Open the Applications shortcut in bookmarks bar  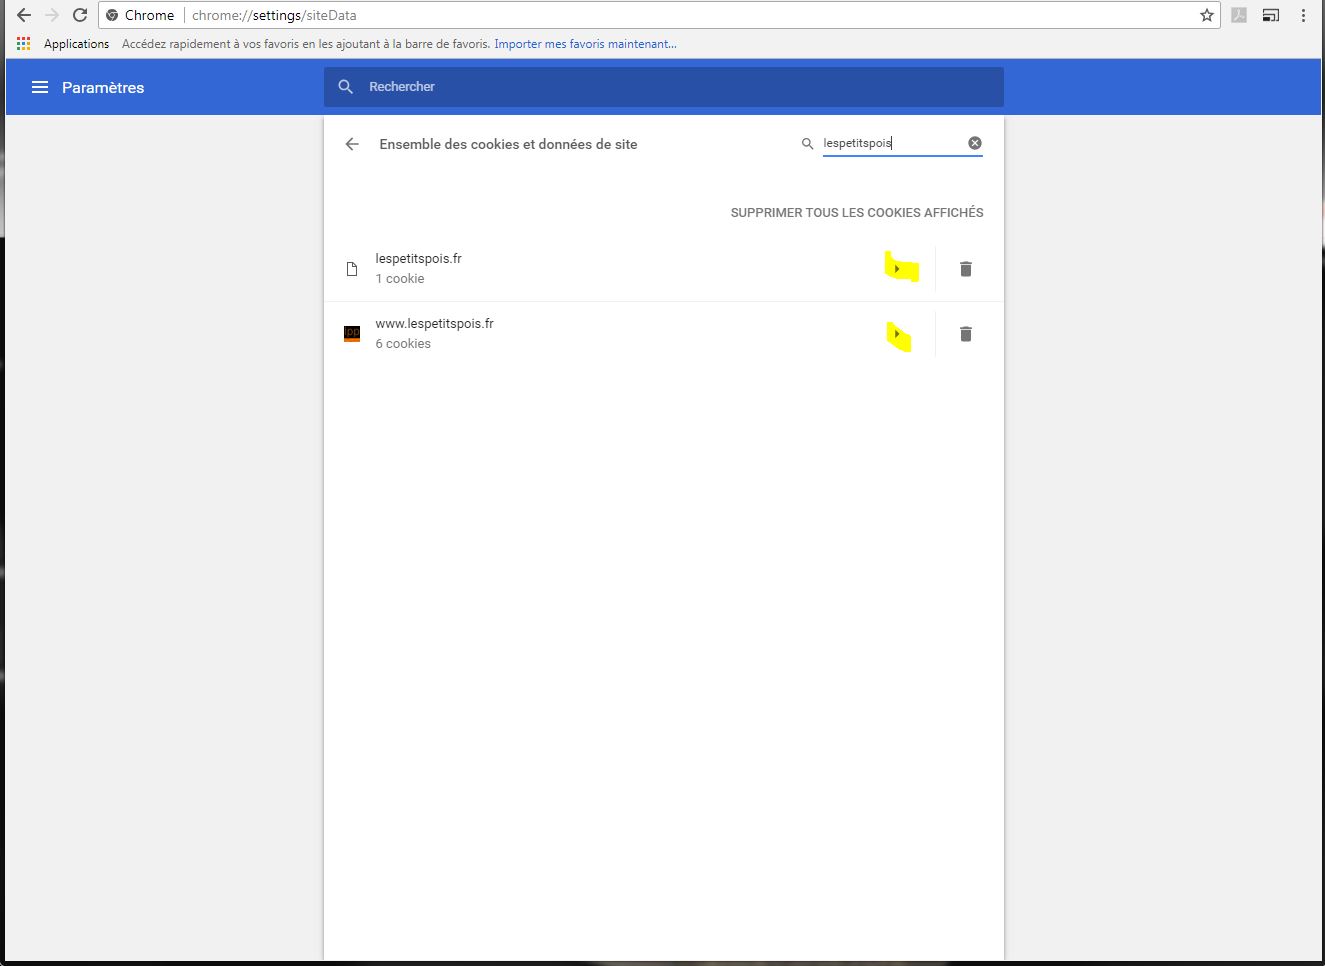64,44
